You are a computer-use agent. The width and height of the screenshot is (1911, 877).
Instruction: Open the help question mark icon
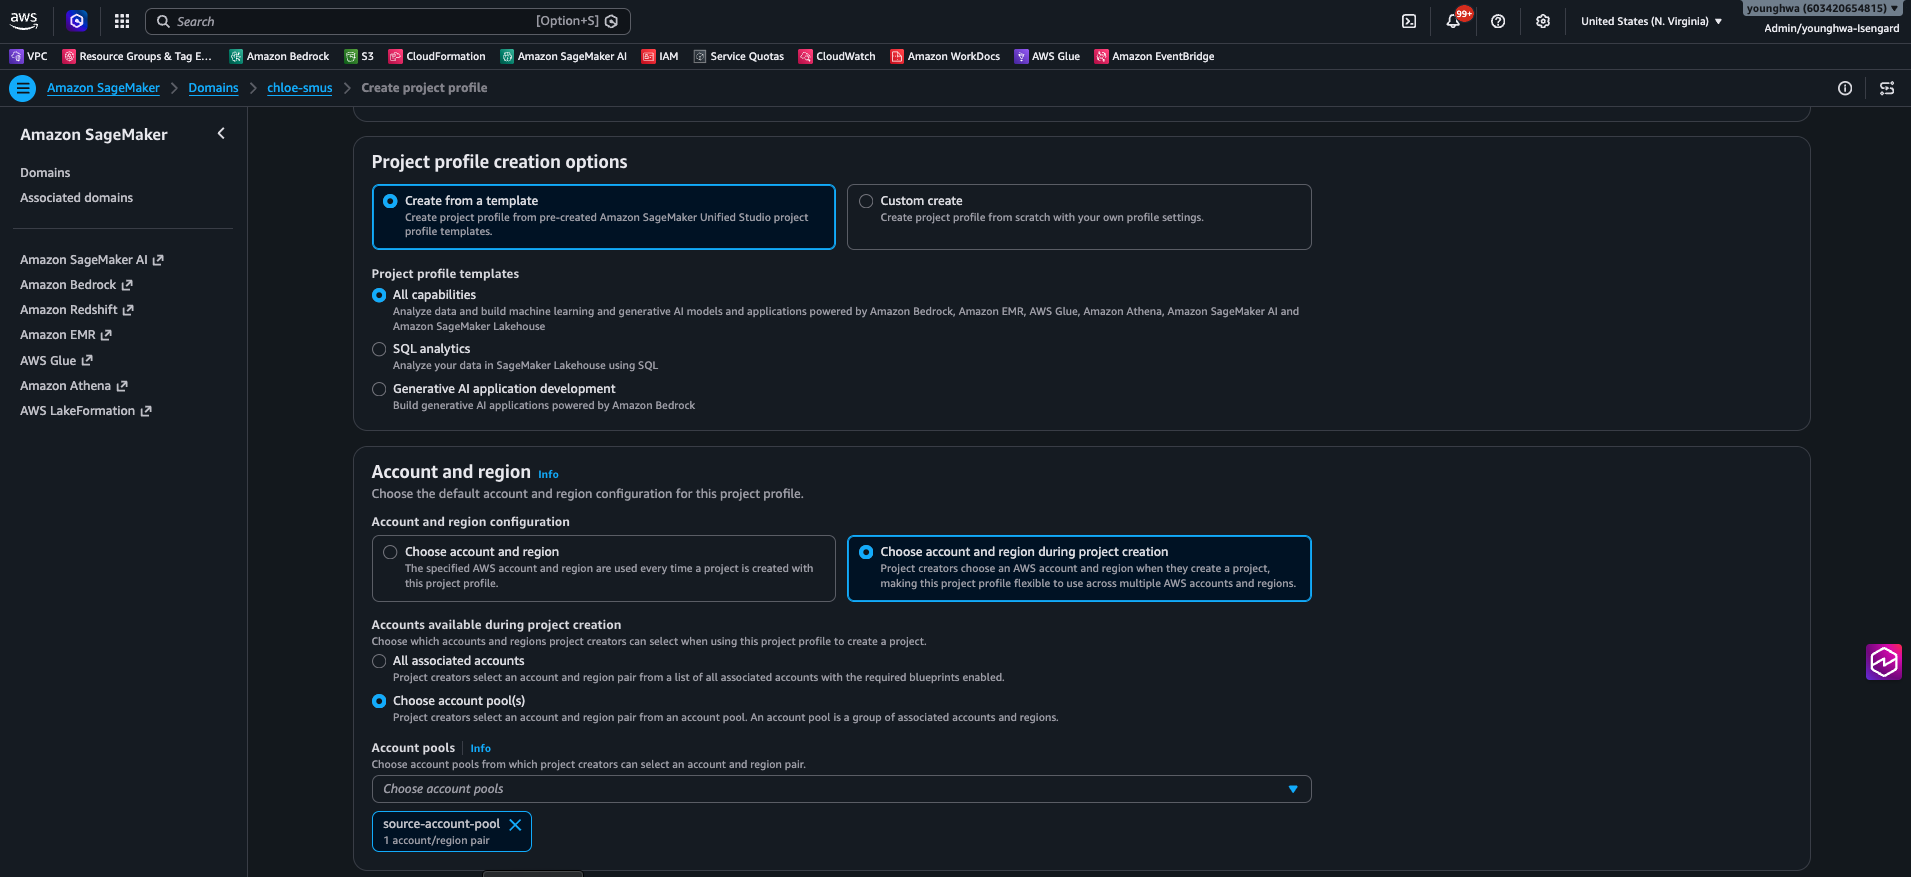(x=1498, y=21)
